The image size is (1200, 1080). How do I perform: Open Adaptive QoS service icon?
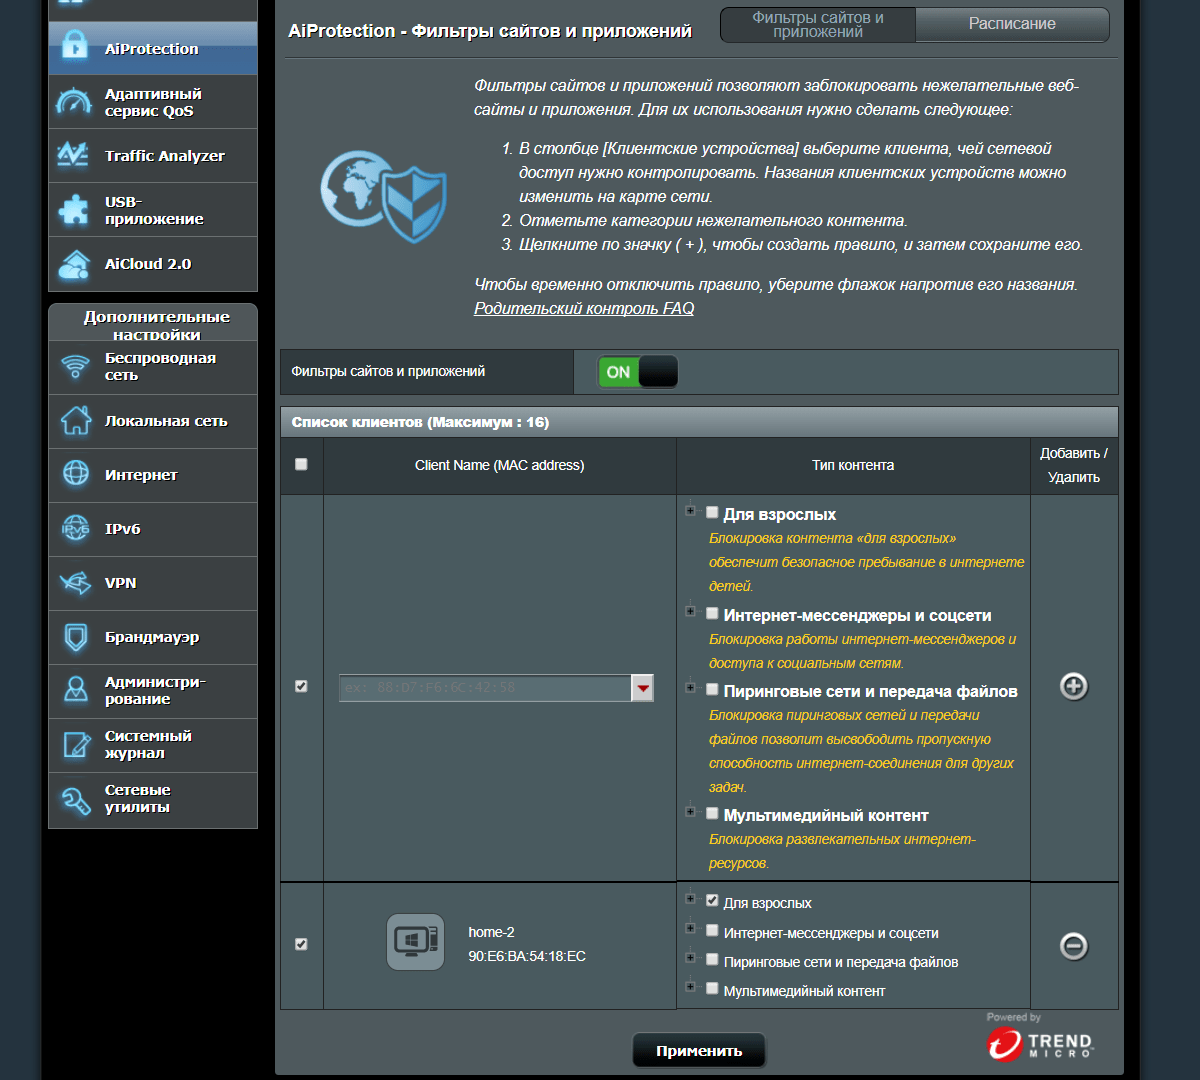tap(75, 102)
